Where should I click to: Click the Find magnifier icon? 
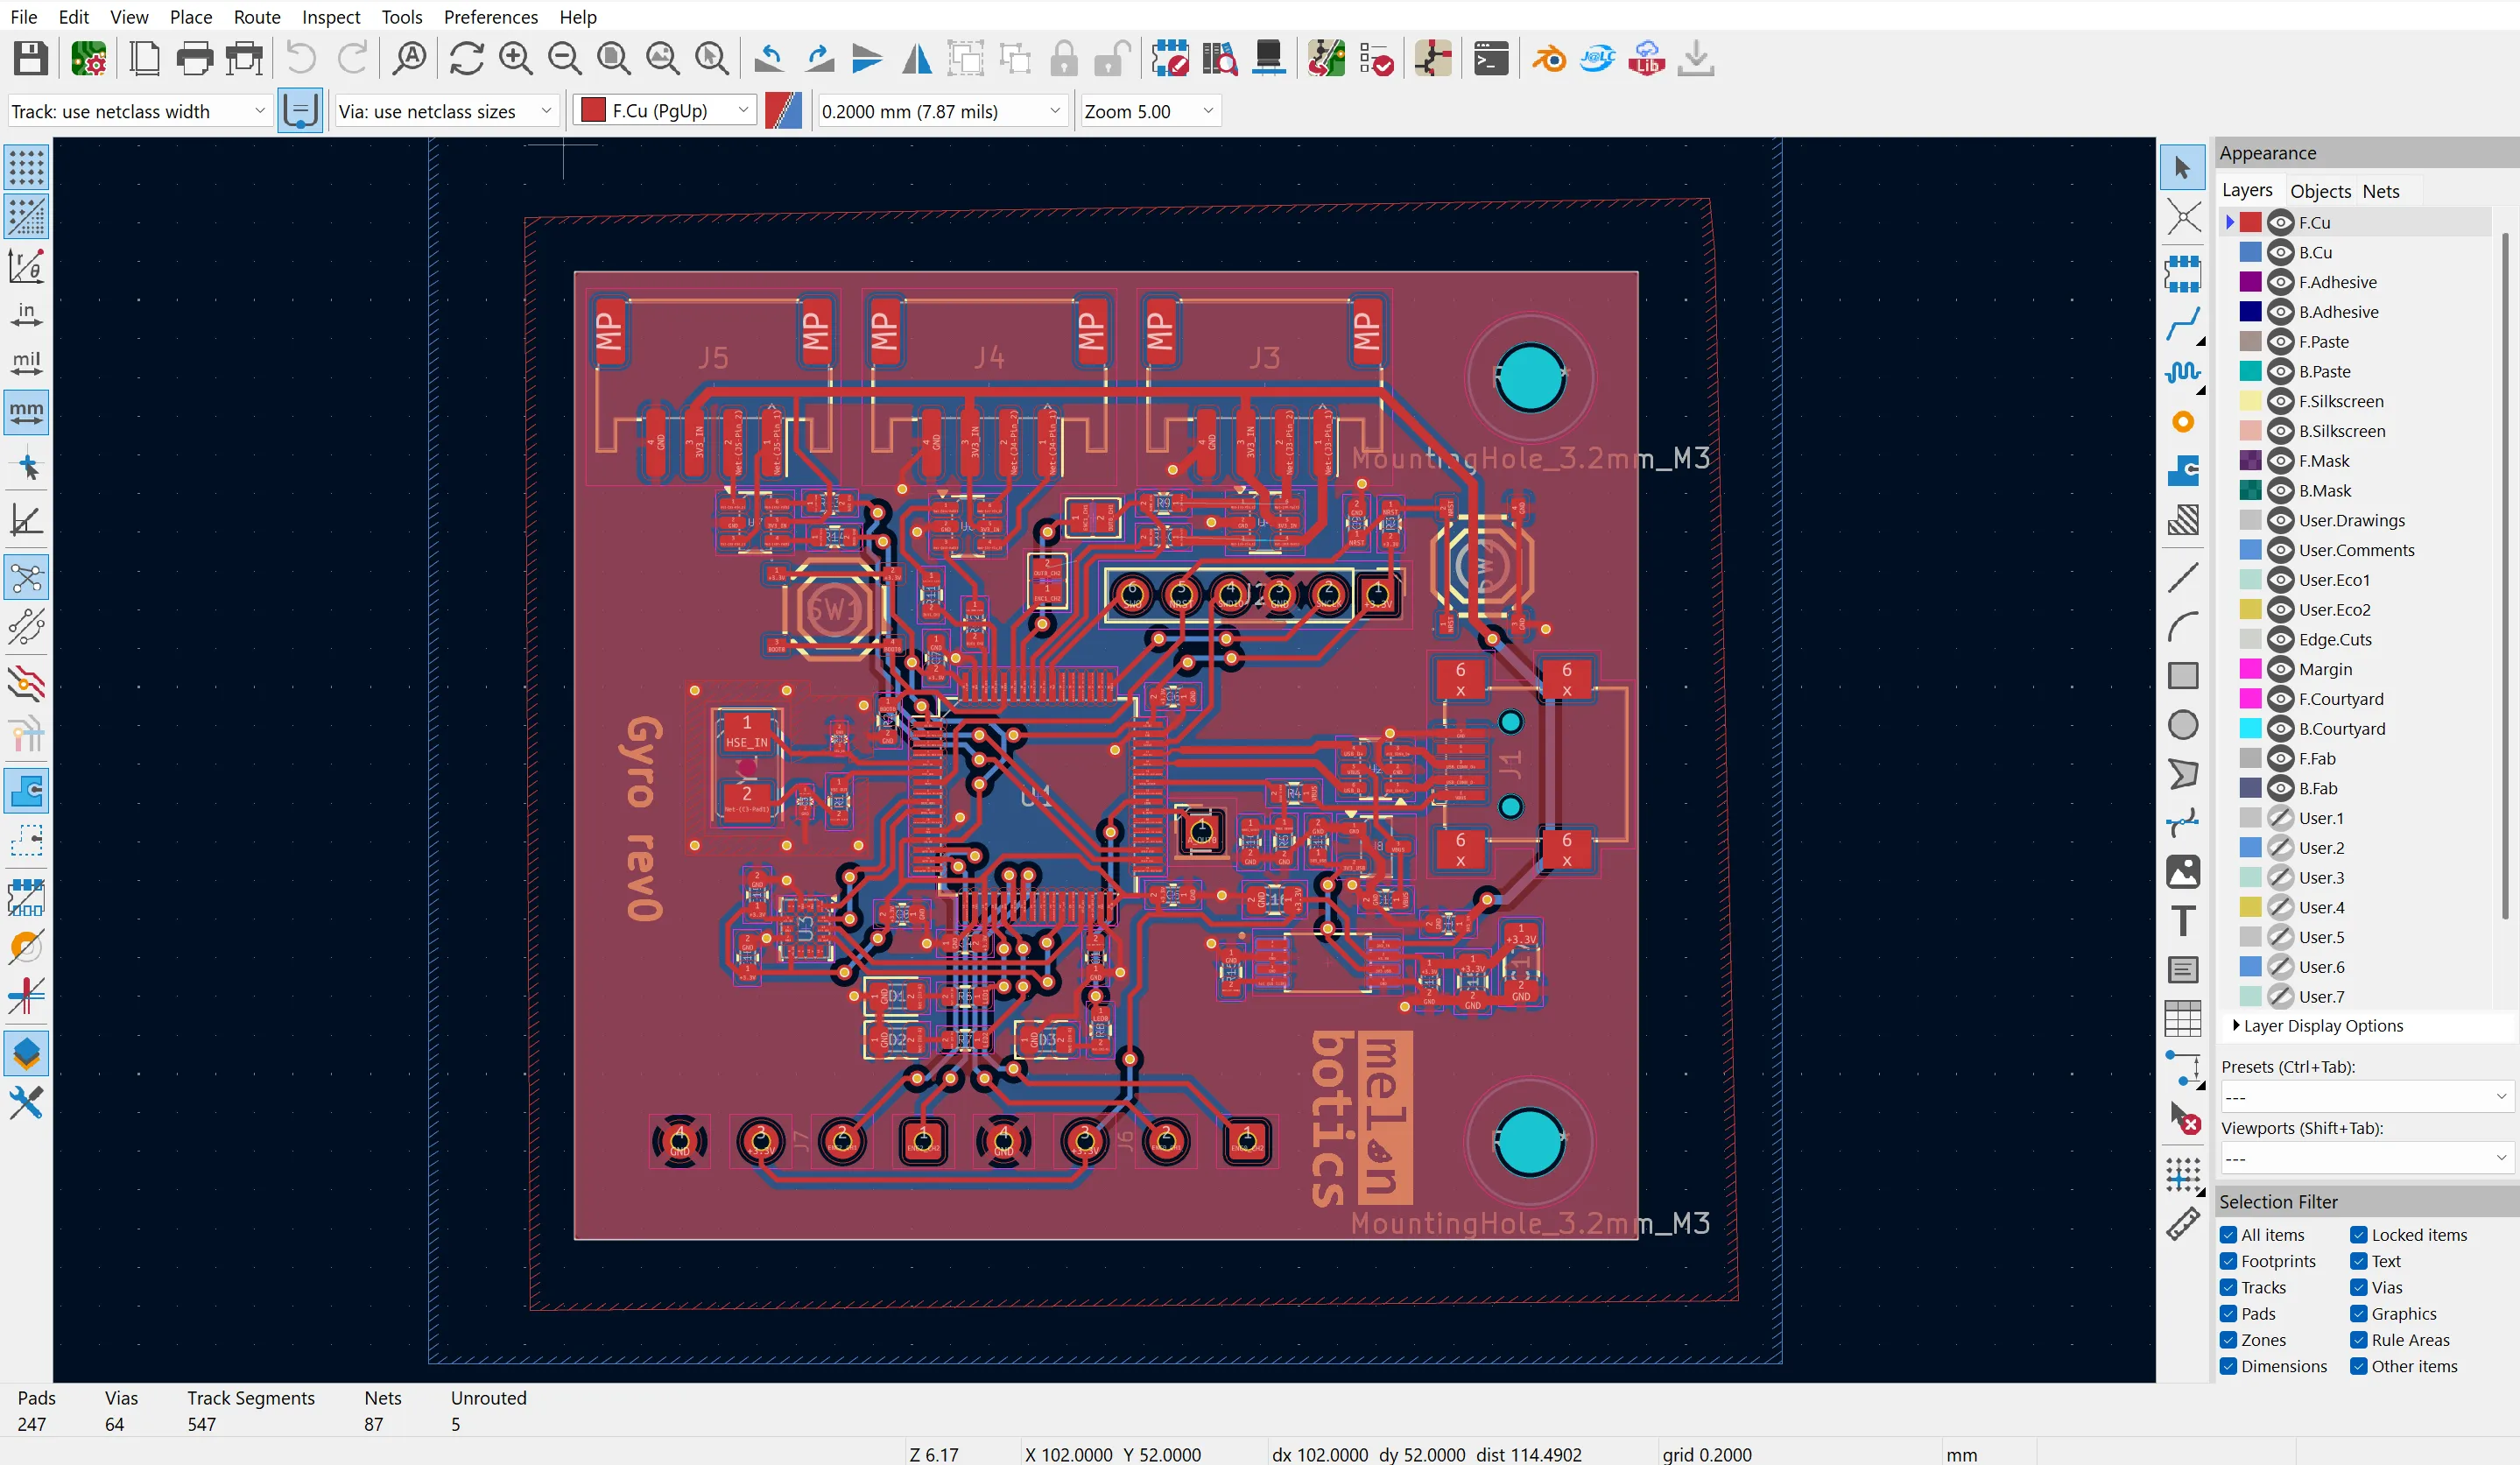410,59
